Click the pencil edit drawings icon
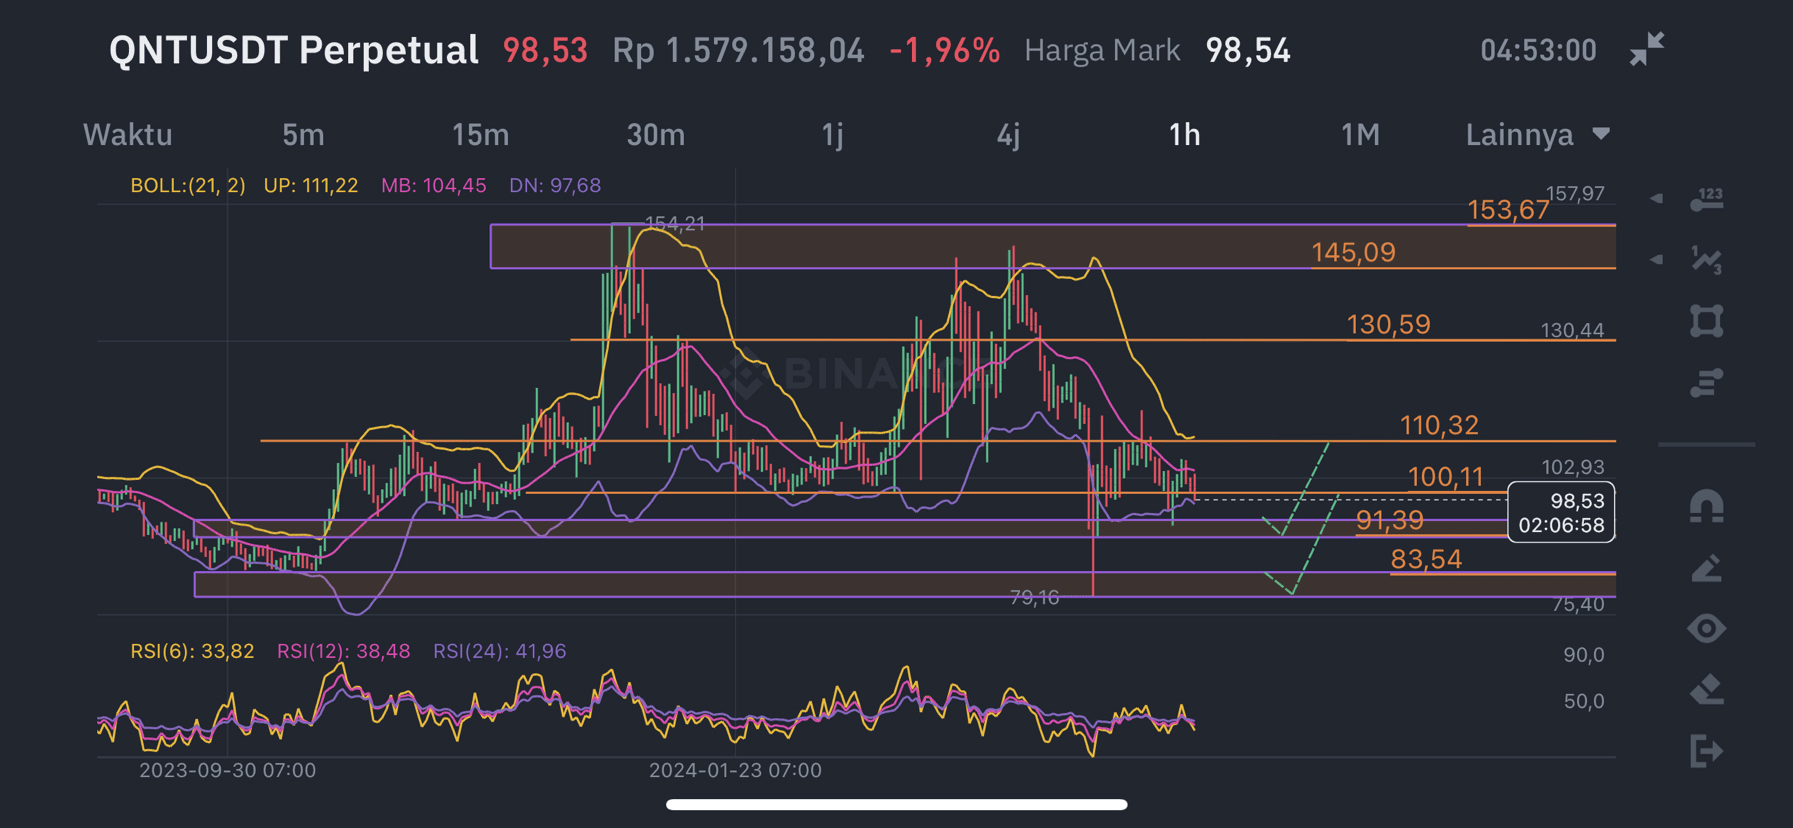Viewport: 1793px width, 828px height. coord(1706,568)
